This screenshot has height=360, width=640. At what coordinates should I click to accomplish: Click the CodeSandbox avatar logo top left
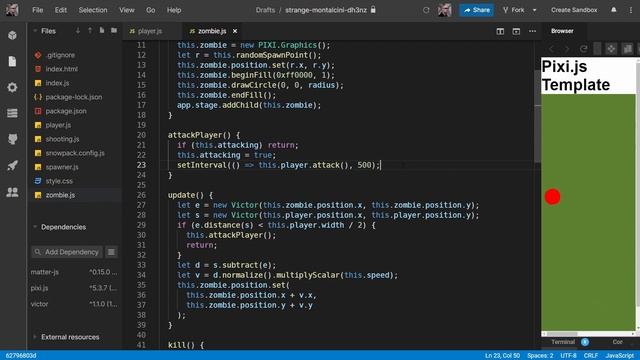pyautogui.click(x=12, y=10)
